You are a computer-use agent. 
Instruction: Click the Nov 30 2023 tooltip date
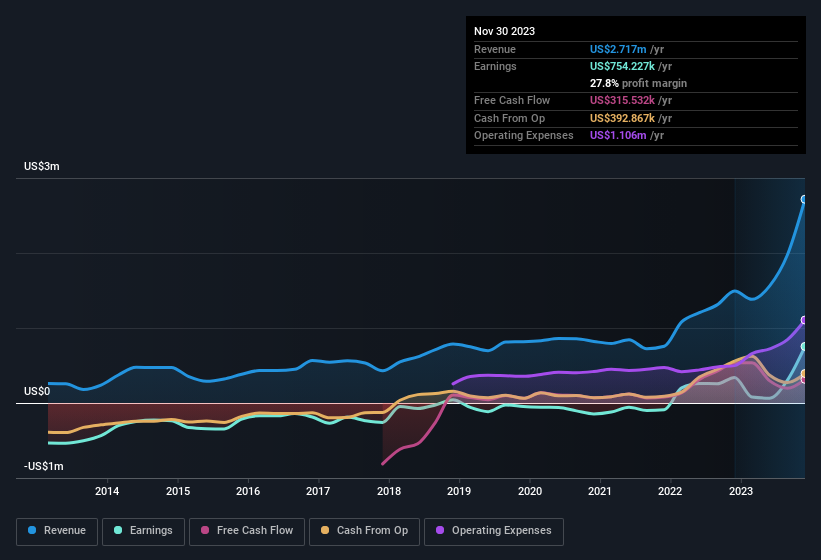[x=504, y=31]
